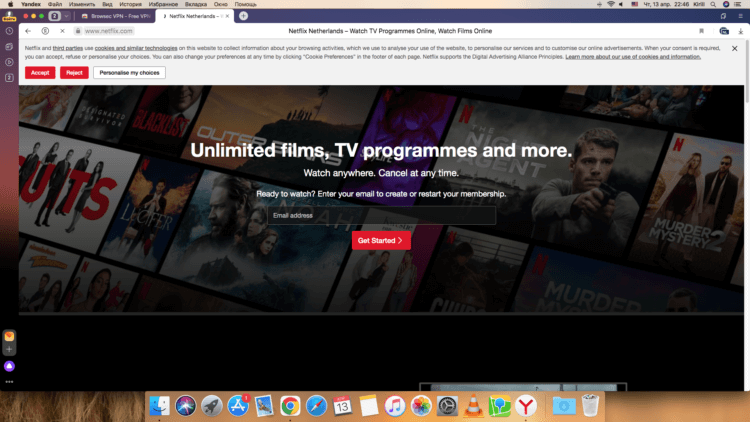Open the orange service icon in sidebar
Screen dimensions: 750x422
pyautogui.click(x=9, y=336)
